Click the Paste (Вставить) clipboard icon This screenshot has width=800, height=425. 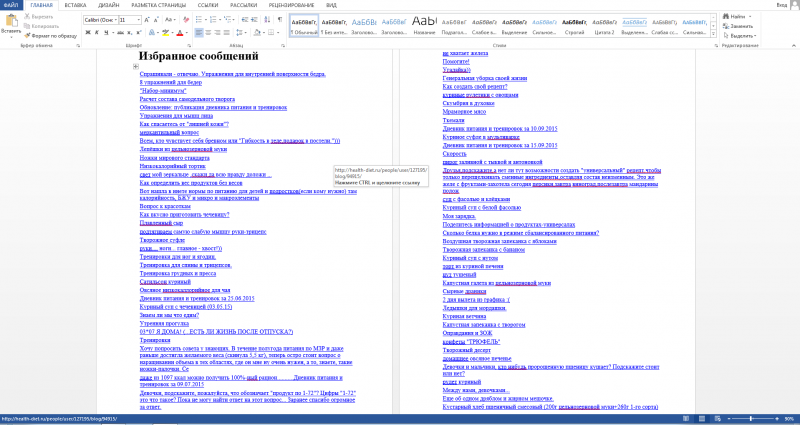tap(11, 22)
